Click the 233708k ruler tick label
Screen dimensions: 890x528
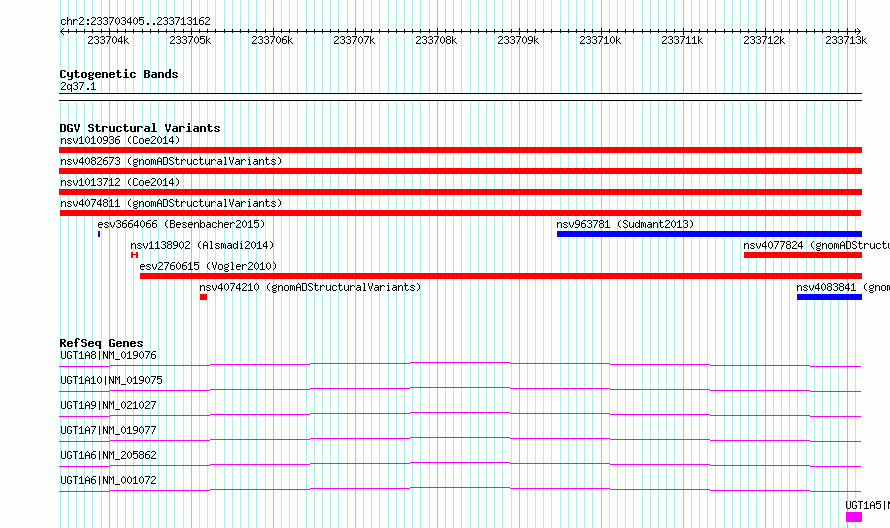tap(436, 40)
